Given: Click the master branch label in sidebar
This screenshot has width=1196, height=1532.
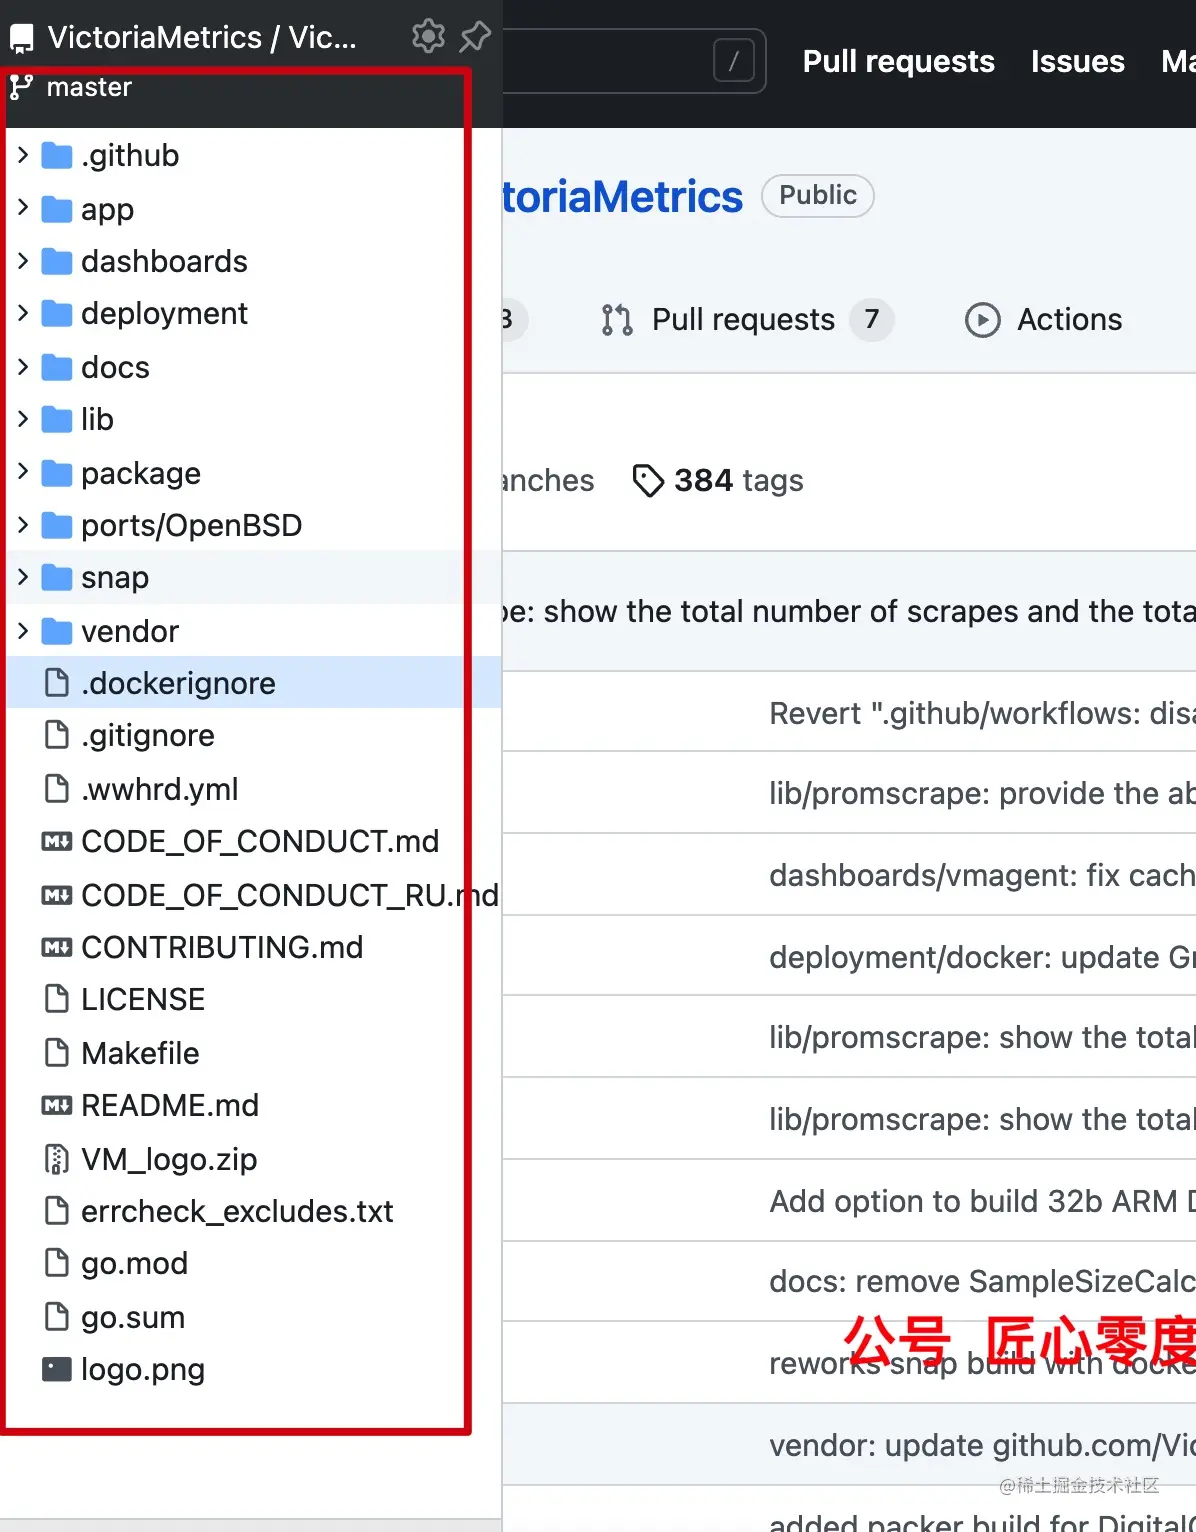Looking at the screenshot, I should coord(89,87).
